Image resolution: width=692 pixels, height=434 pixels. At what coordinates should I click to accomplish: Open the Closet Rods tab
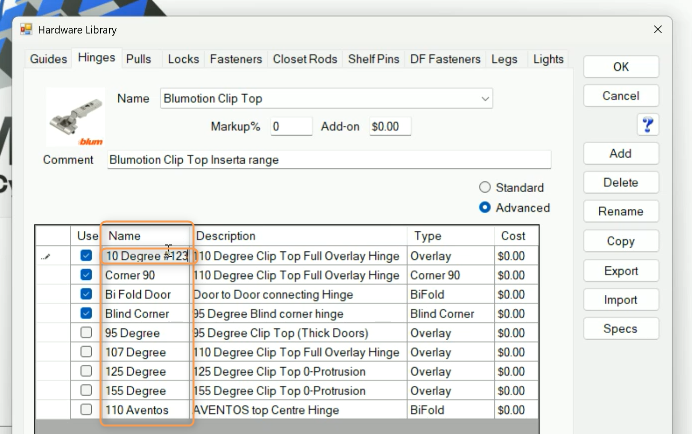(305, 59)
